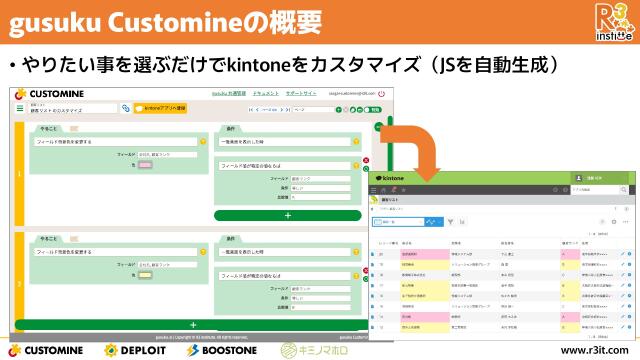
Task: Click the pencil edit icon on first kintone row
Action: click(623, 254)
